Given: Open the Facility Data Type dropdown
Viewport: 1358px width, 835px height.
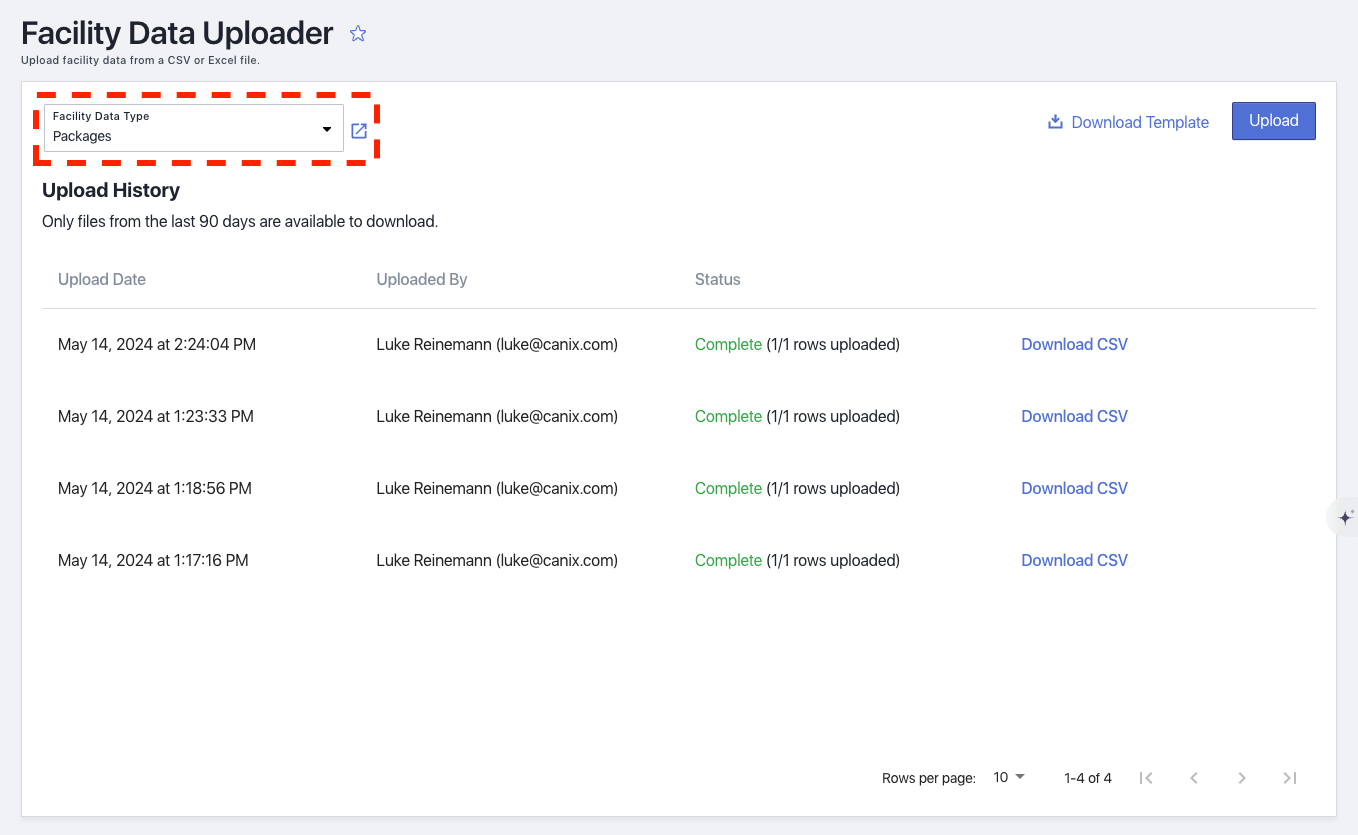Looking at the screenshot, I should 194,128.
